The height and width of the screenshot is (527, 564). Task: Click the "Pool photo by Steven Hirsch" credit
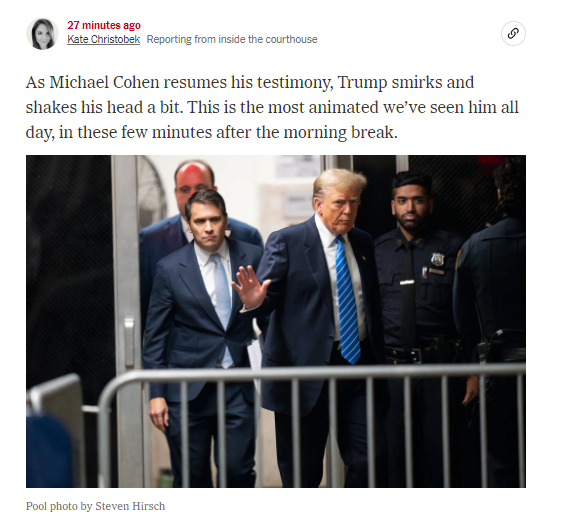(x=95, y=506)
